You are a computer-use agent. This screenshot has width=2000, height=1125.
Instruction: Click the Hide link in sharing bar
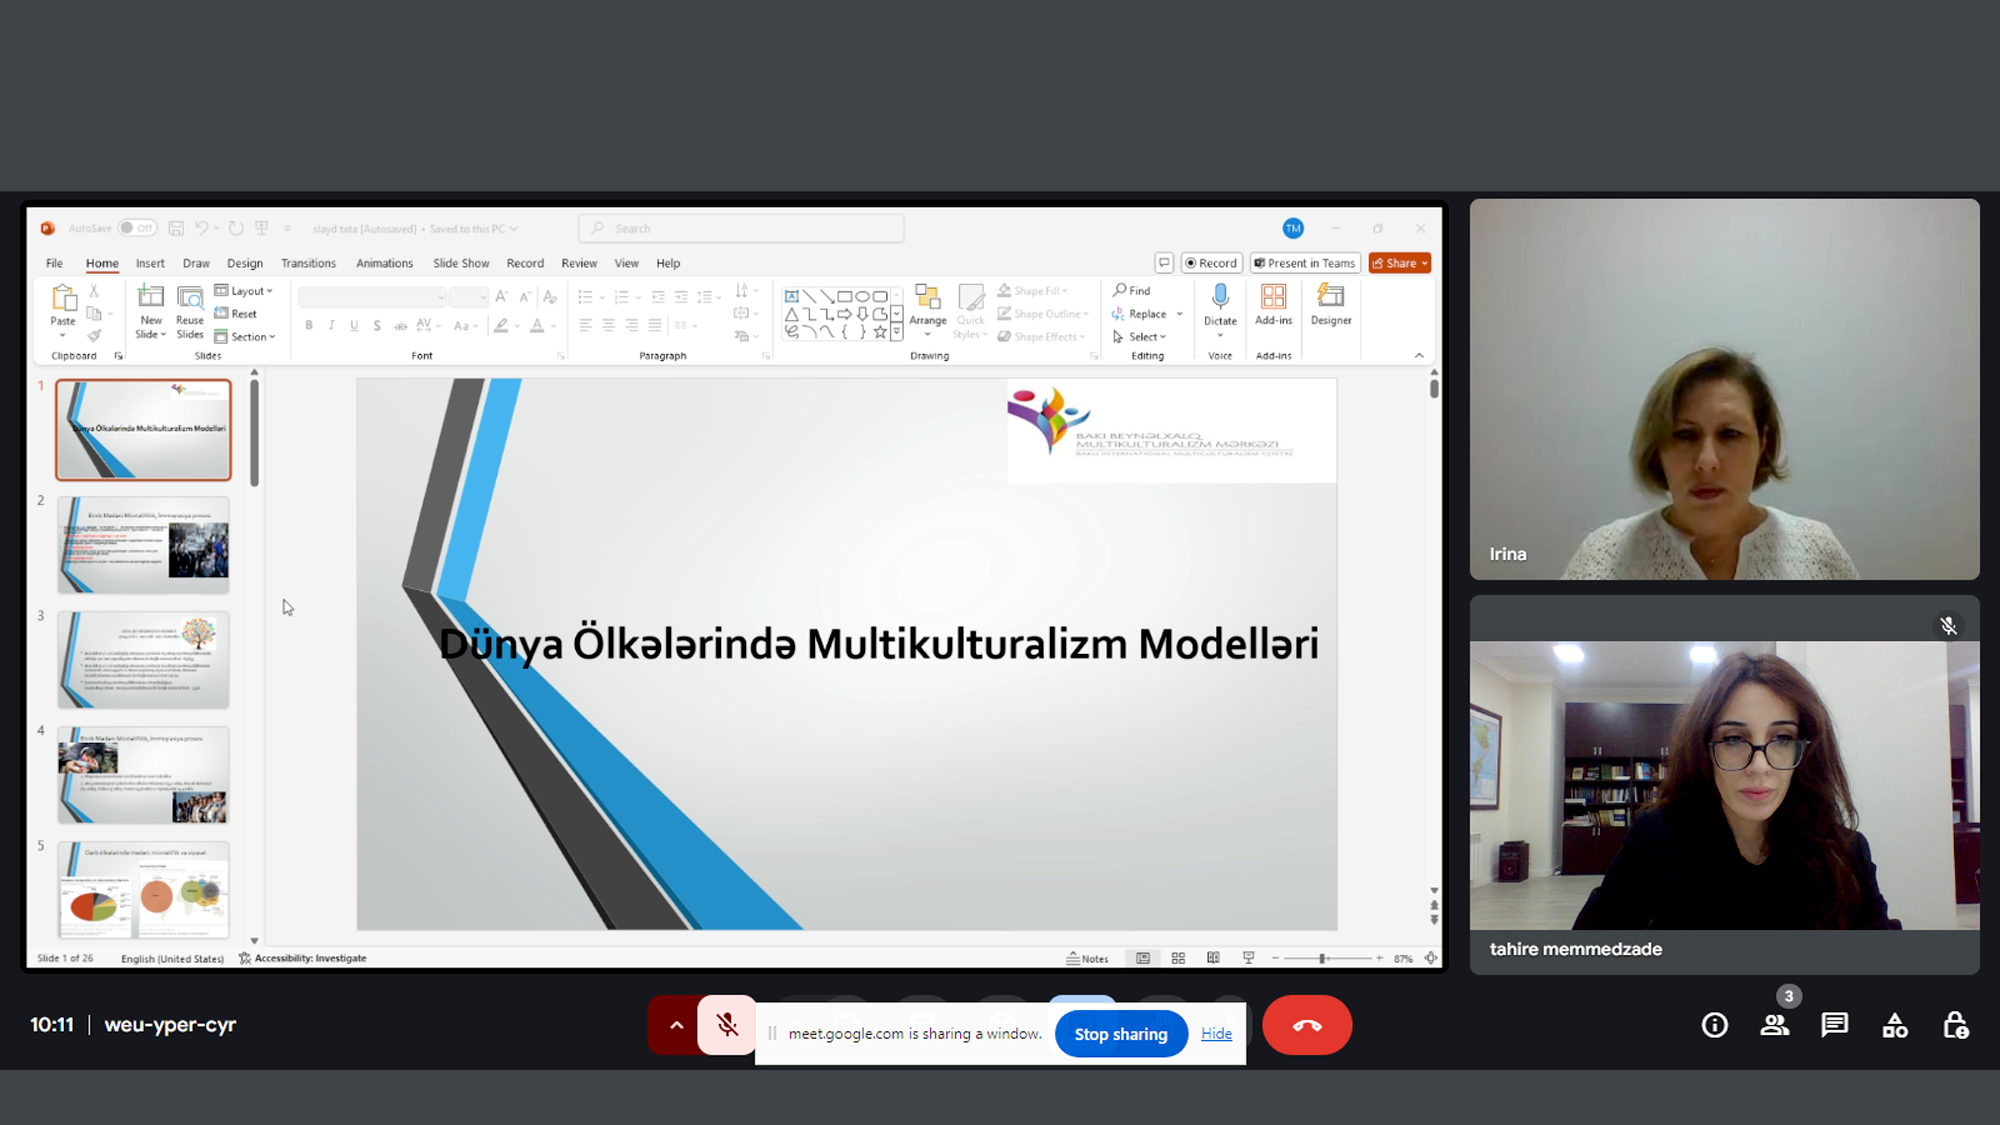(1216, 1034)
